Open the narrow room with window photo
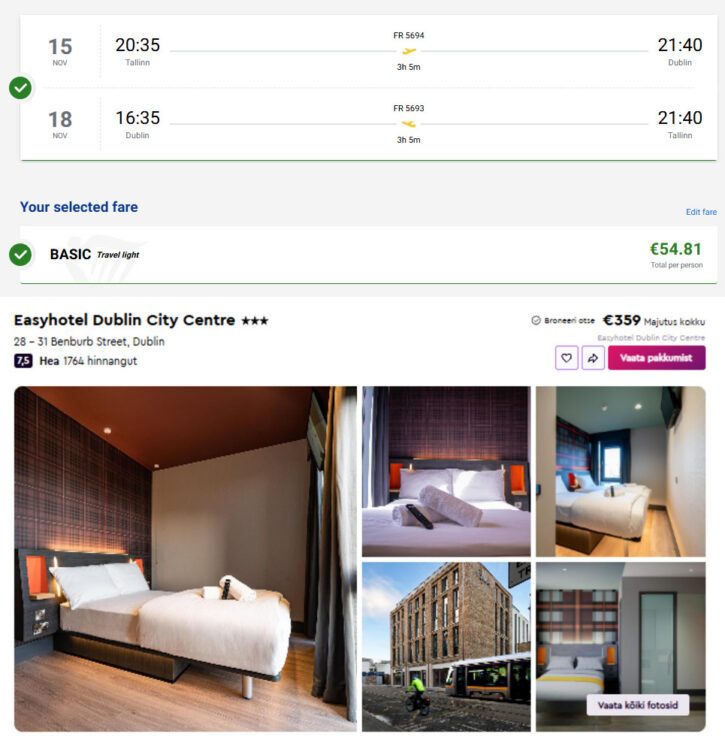Viewport: 725px width, 743px height. (x=621, y=471)
